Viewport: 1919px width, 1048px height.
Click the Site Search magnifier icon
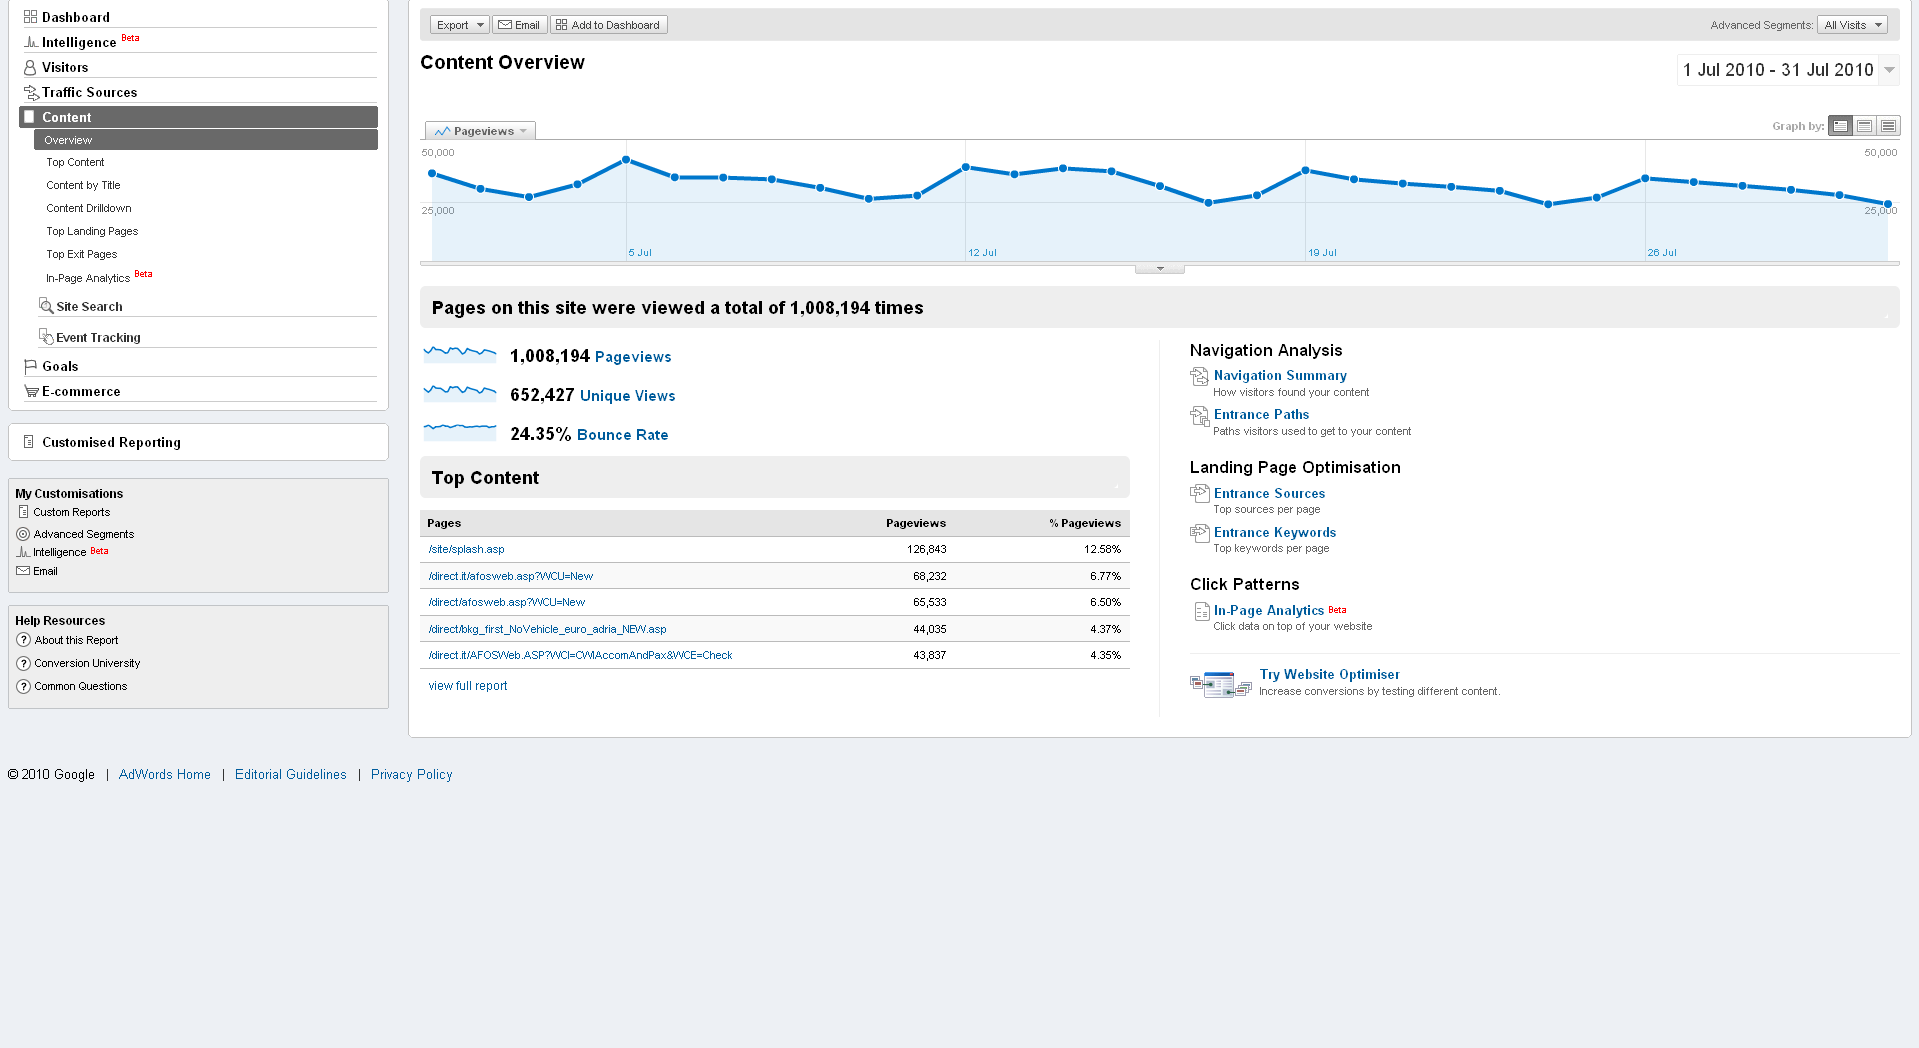[x=46, y=306]
